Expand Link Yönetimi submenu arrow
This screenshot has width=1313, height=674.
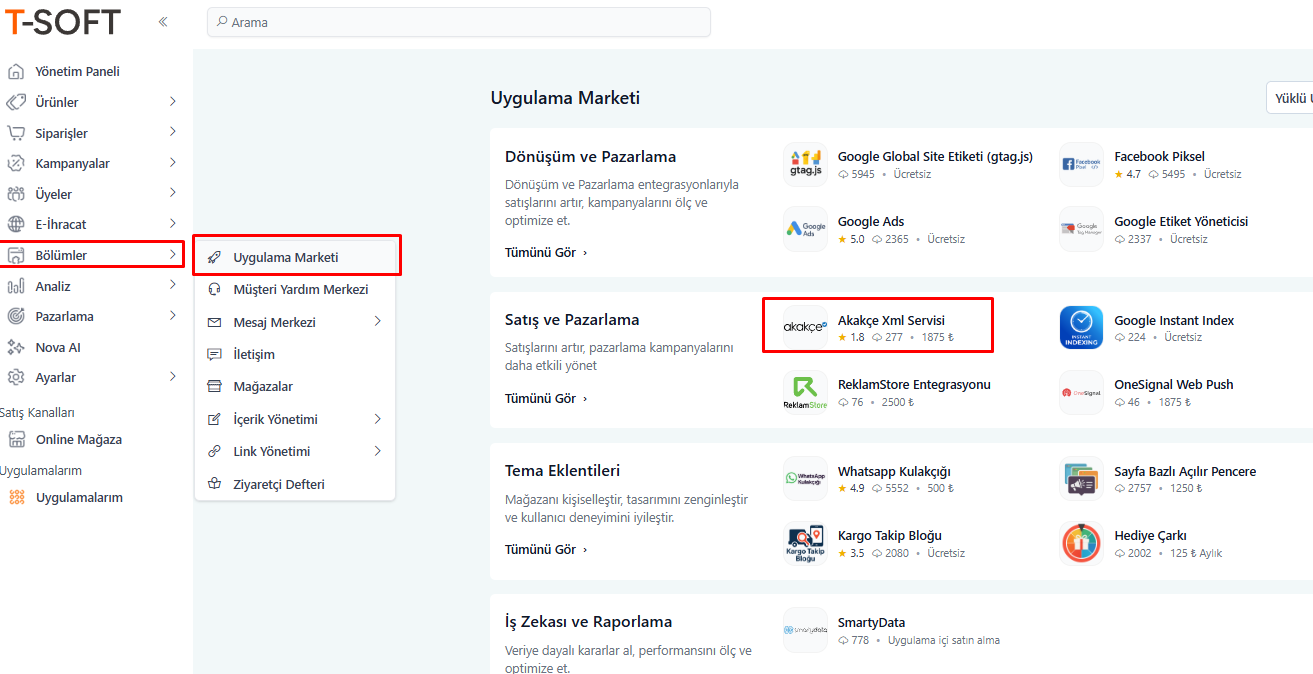pos(377,451)
